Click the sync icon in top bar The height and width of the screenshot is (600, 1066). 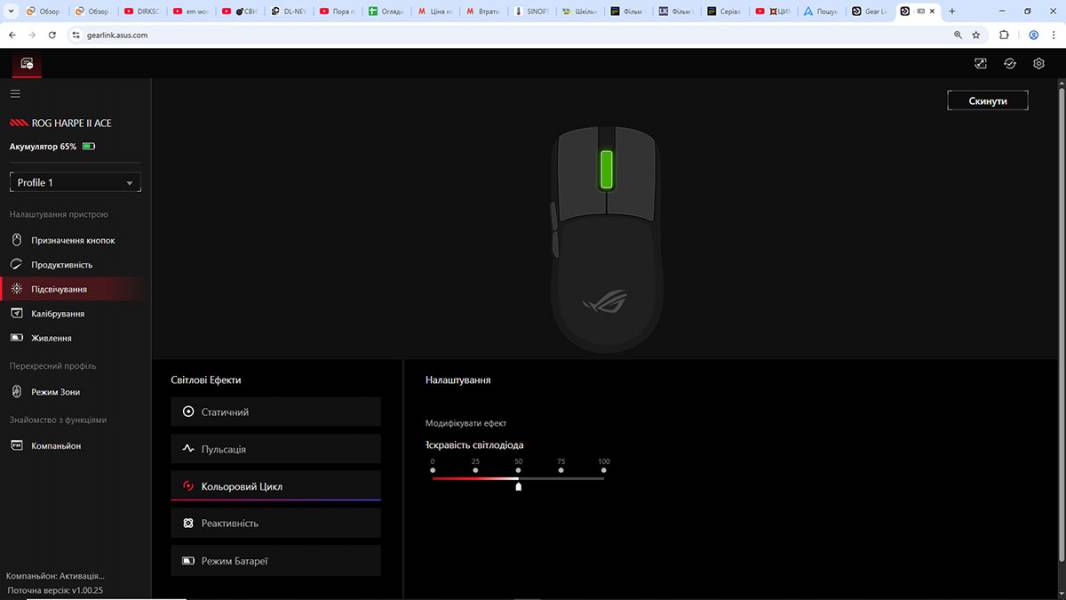pos(1010,63)
